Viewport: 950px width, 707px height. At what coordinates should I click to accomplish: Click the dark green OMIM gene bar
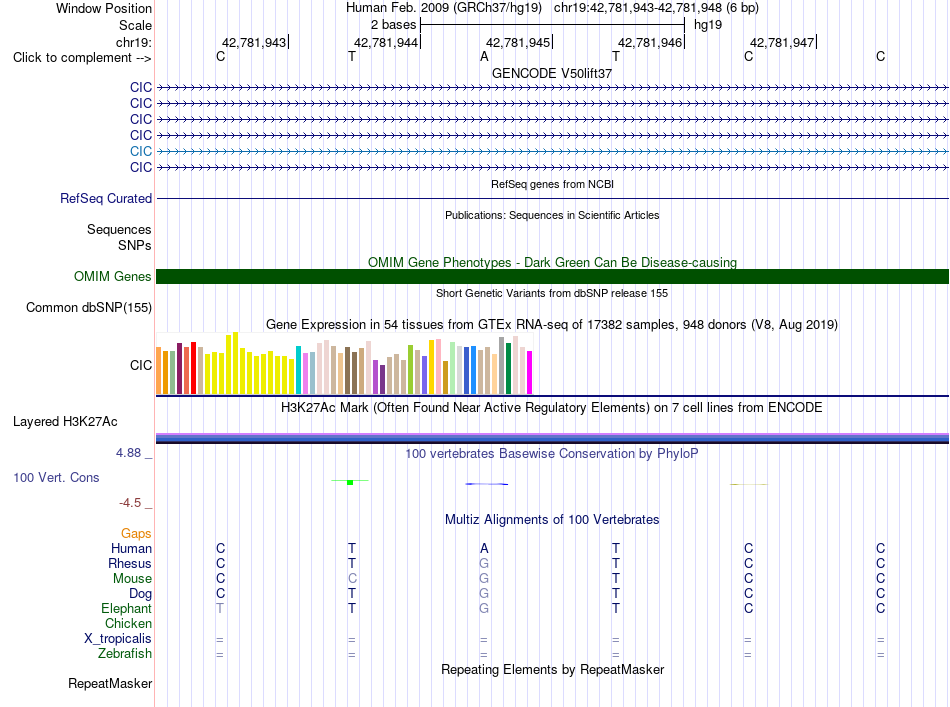pyautogui.click(x=553, y=276)
